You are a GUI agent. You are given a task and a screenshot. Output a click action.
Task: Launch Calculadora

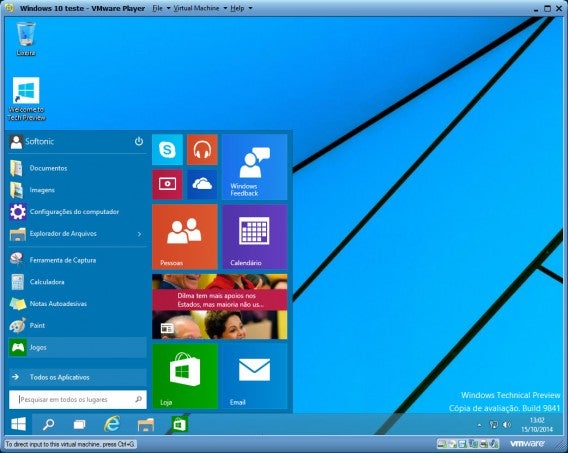[78, 282]
